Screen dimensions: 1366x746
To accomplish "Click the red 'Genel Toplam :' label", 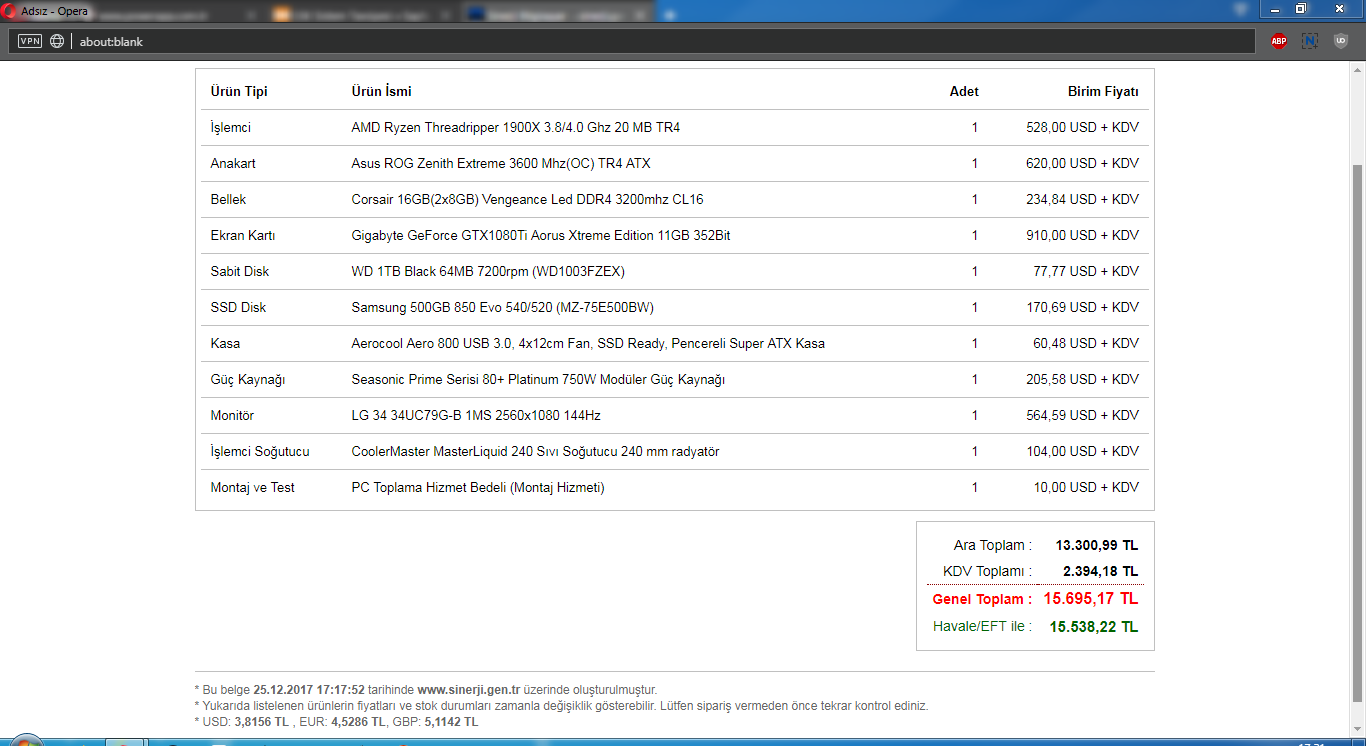I will click(982, 599).
